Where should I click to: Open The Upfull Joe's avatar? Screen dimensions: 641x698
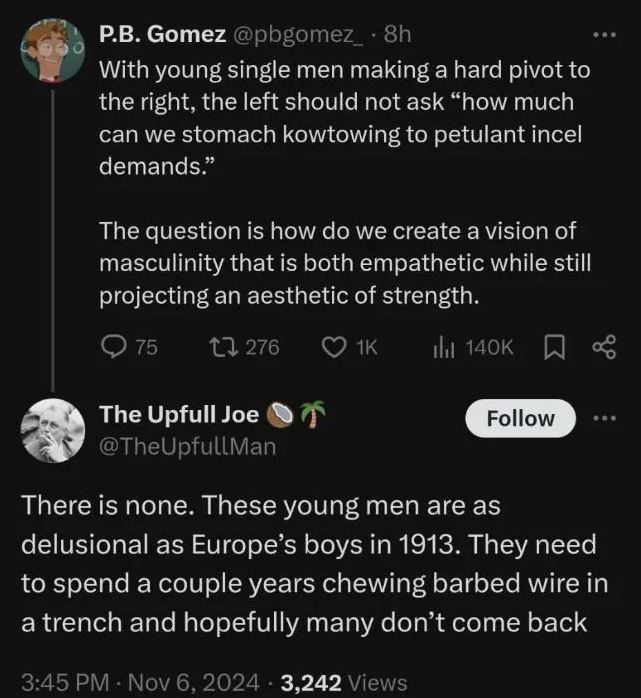pos(53,431)
